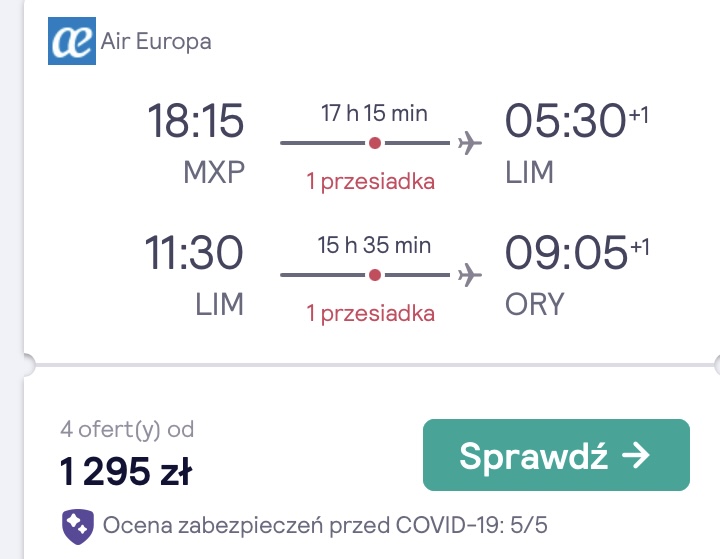720x559 pixels.
Task: Click the Air Europa airline name
Action: tap(156, 41)
